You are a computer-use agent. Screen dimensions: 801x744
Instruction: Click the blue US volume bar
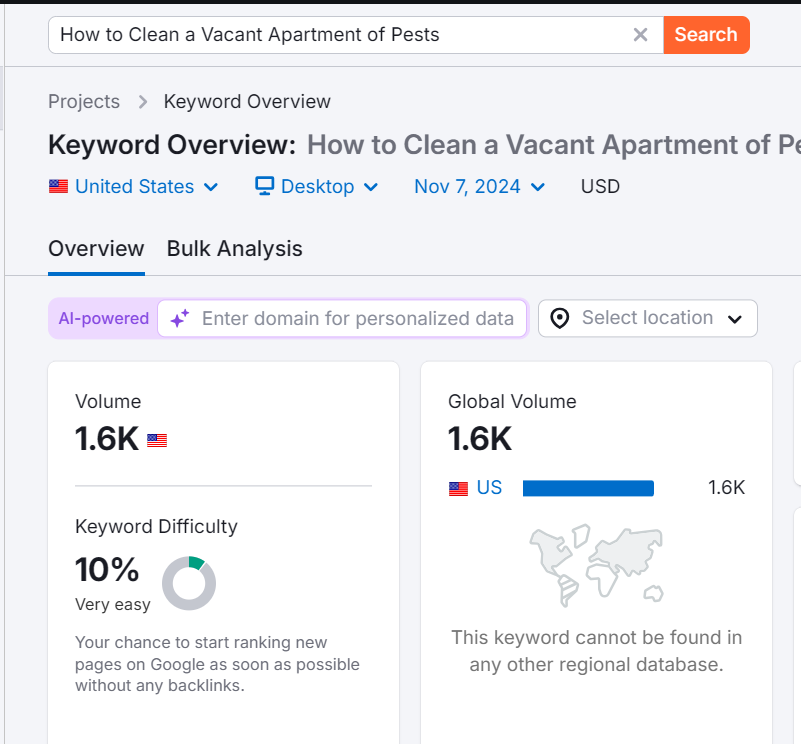pos(588,488)
